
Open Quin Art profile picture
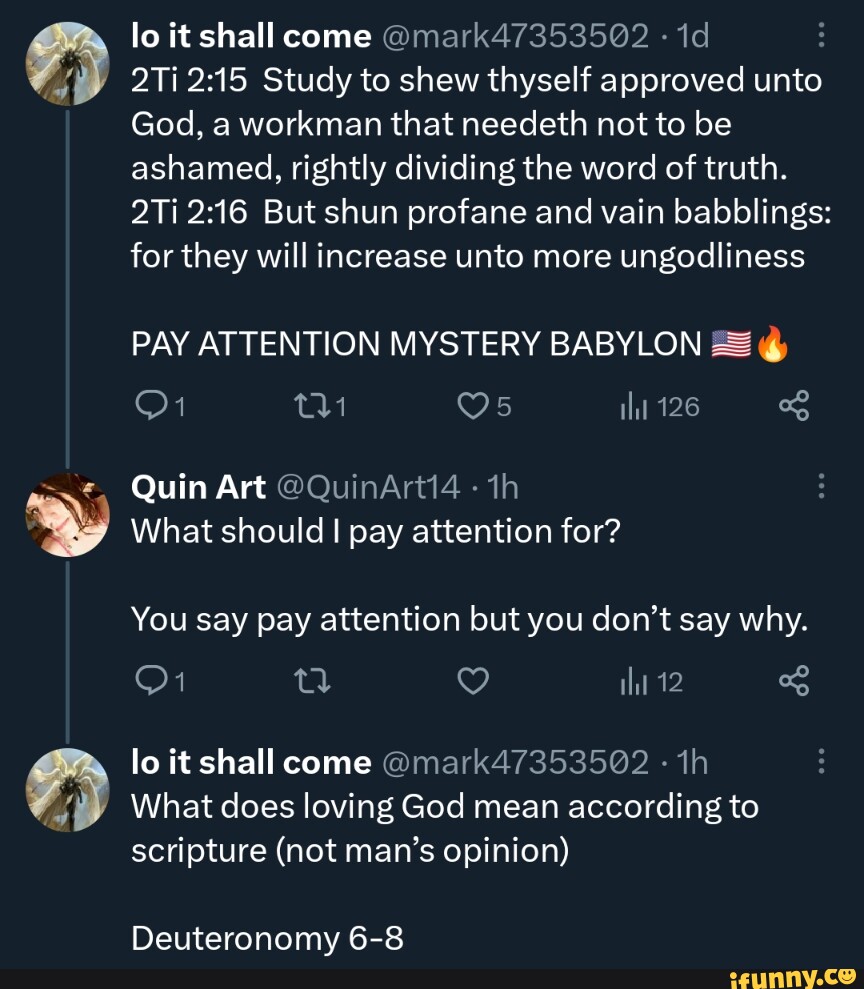tap(66, 513)
